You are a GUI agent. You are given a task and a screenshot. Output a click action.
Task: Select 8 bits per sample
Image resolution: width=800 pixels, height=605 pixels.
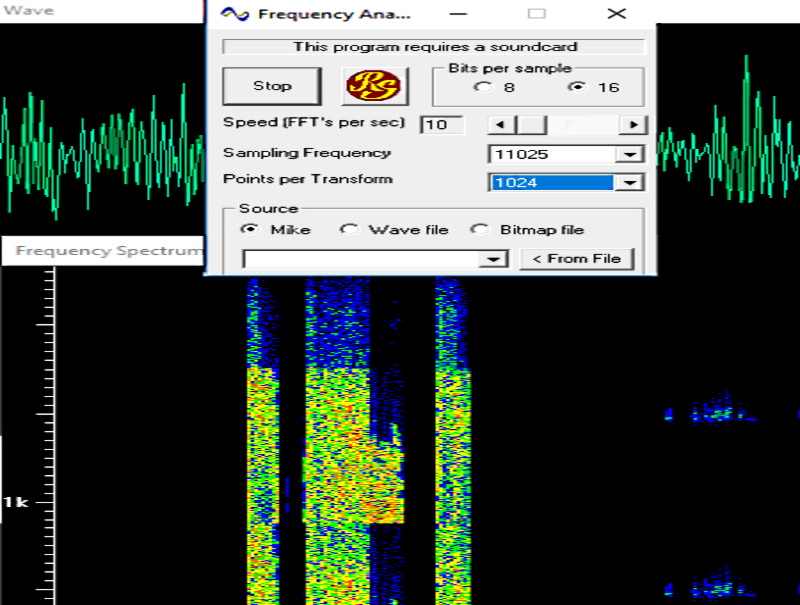coord(484,87)
